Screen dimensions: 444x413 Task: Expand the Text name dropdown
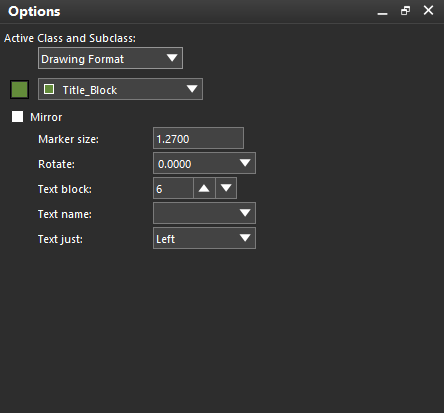point(204,213)
